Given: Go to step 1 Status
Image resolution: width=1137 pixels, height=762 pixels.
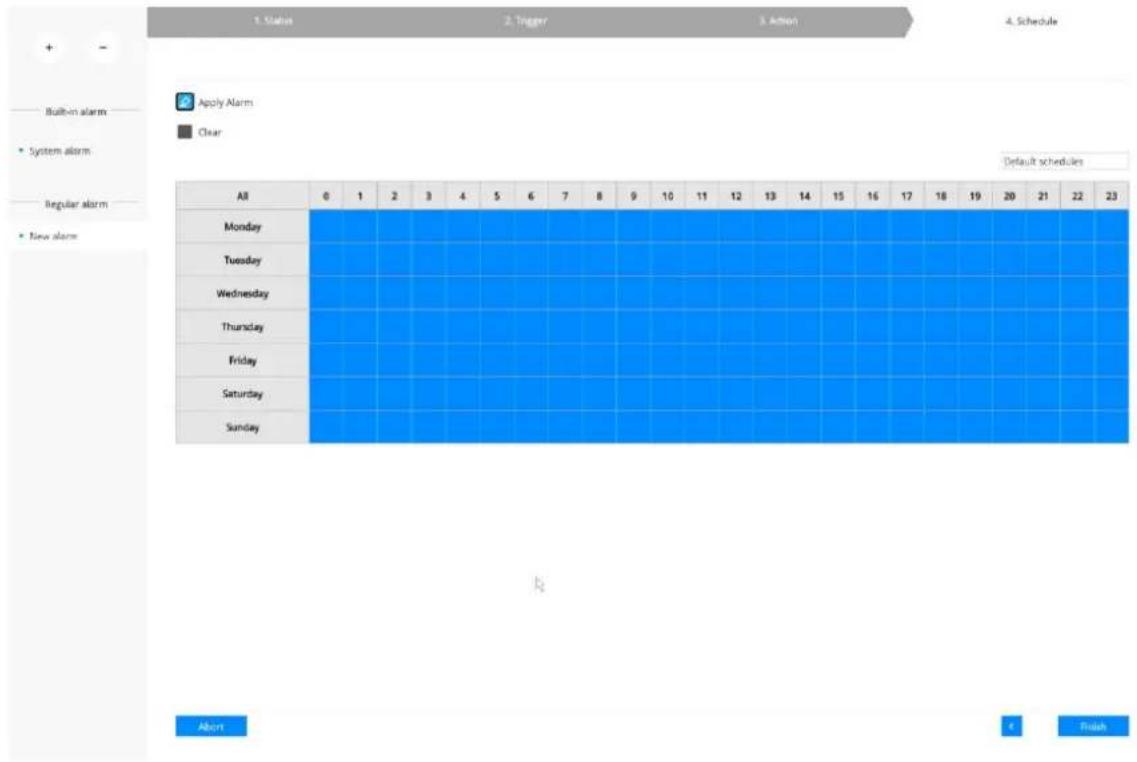Looking at the screenshot, I should coord(273,21).
